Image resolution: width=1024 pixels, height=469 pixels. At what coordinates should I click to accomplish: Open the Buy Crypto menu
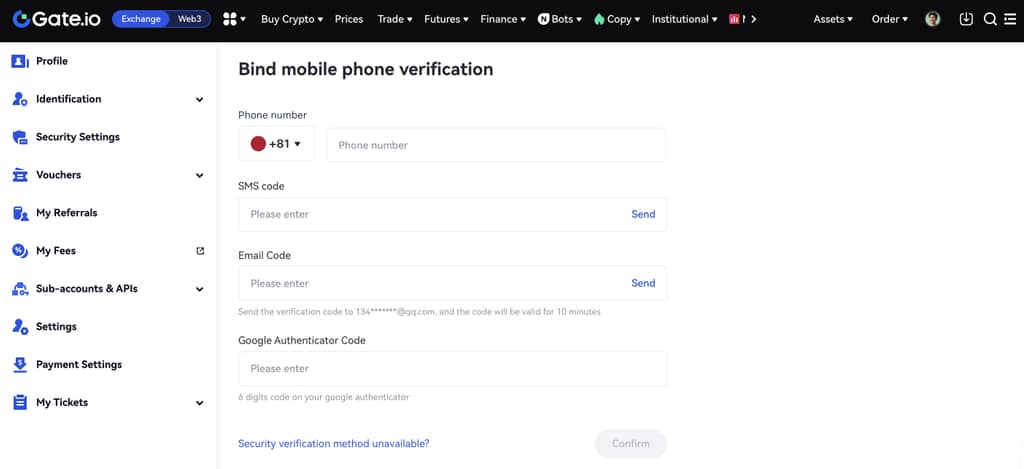tap(291, 19)
